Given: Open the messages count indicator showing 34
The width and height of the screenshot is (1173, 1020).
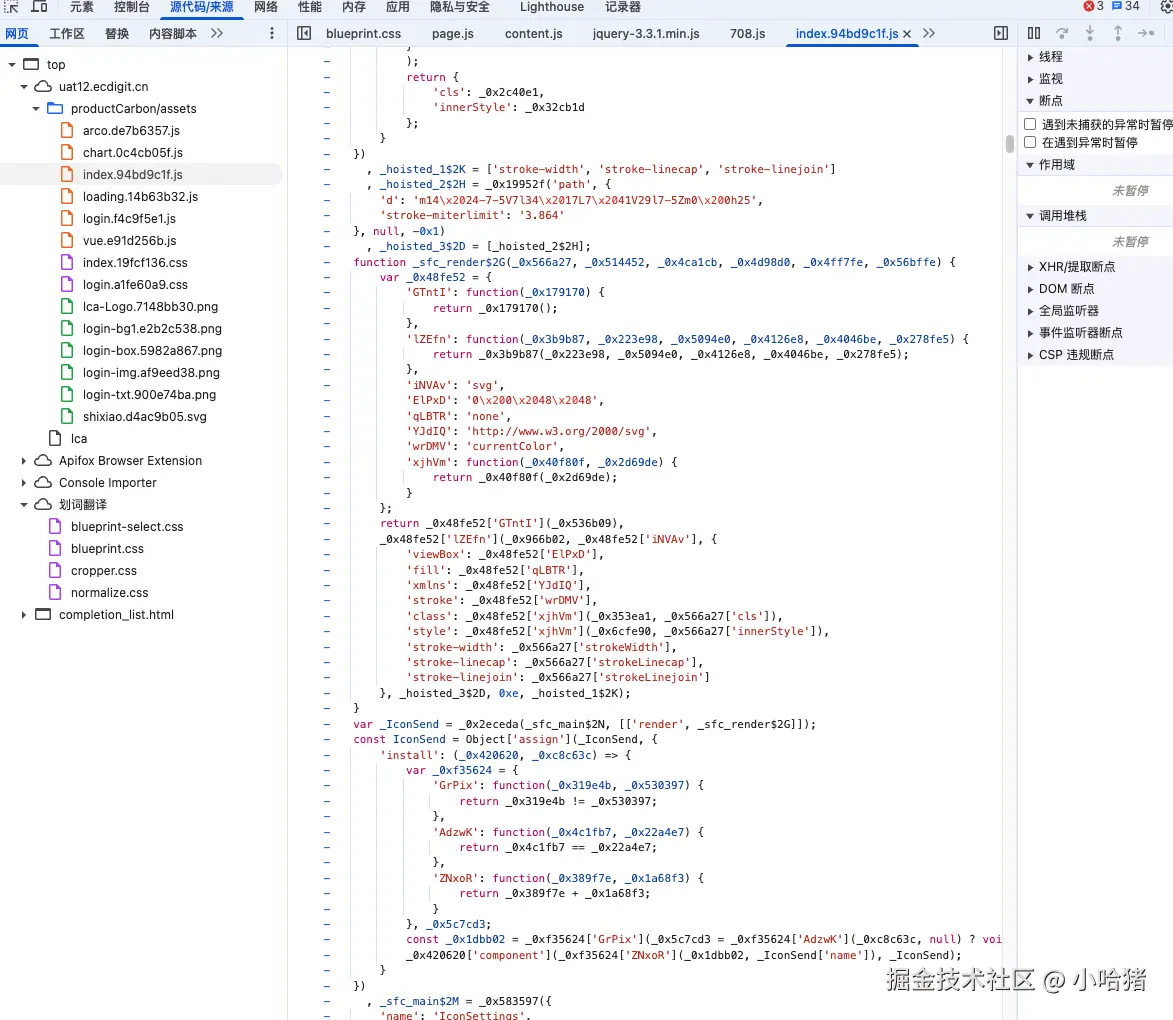Looking at the screenshot, I should (x=1126, y=6).
